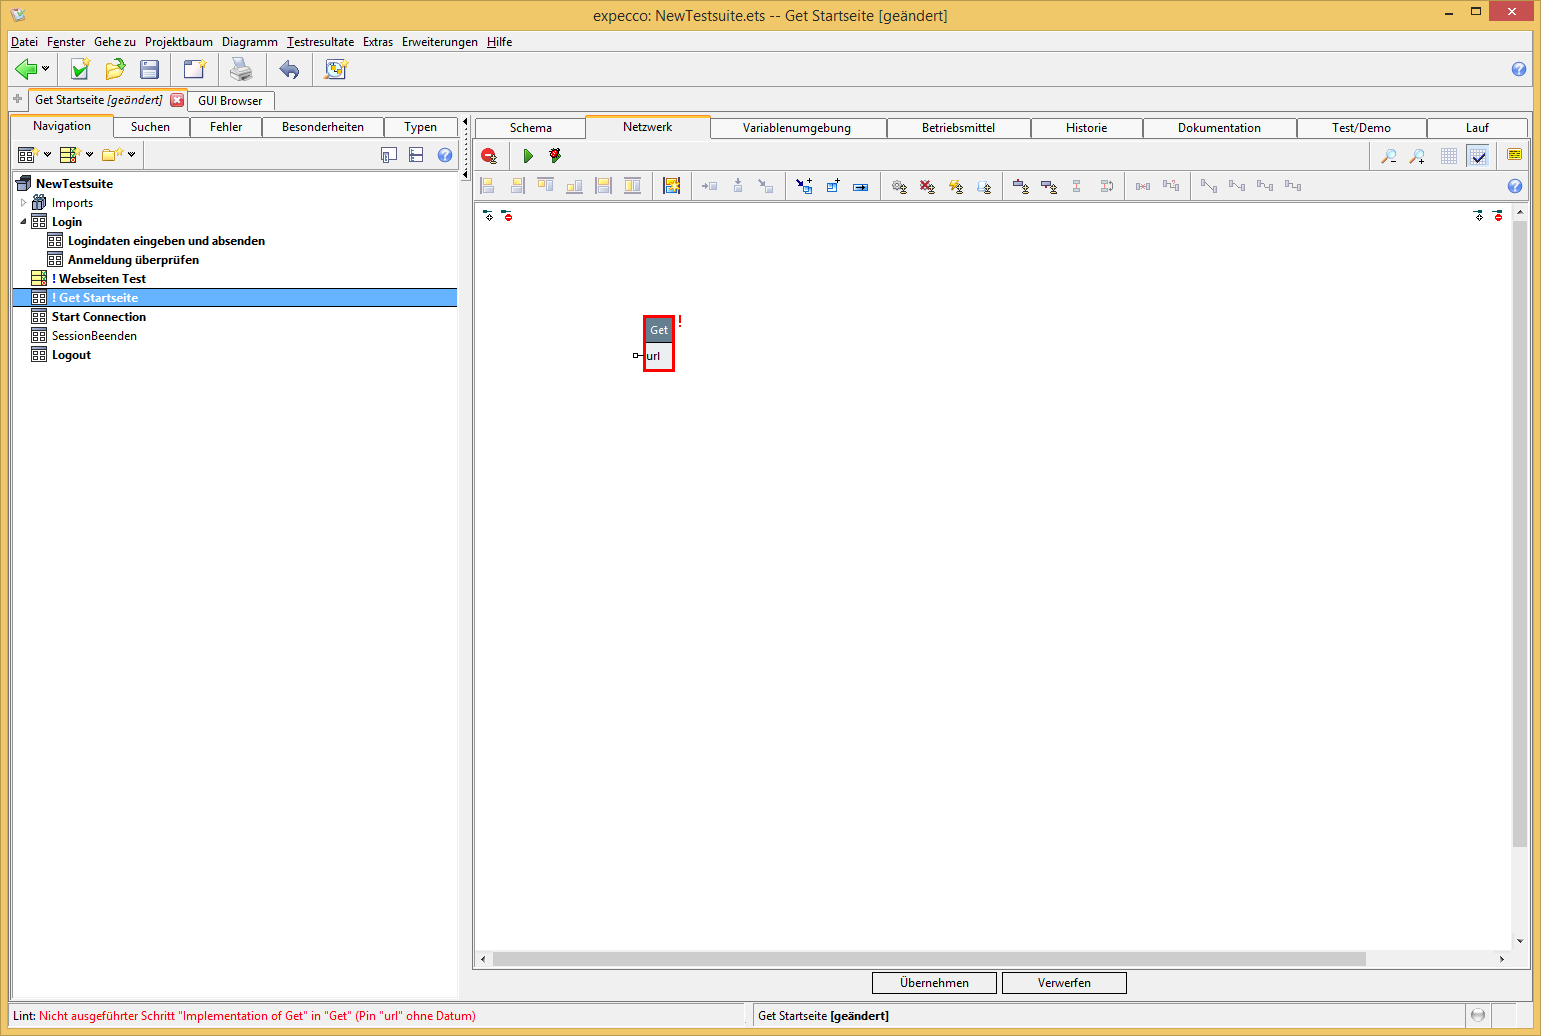
Task: Switch to the Variablenumgebung tab
Action: (796, 128)
